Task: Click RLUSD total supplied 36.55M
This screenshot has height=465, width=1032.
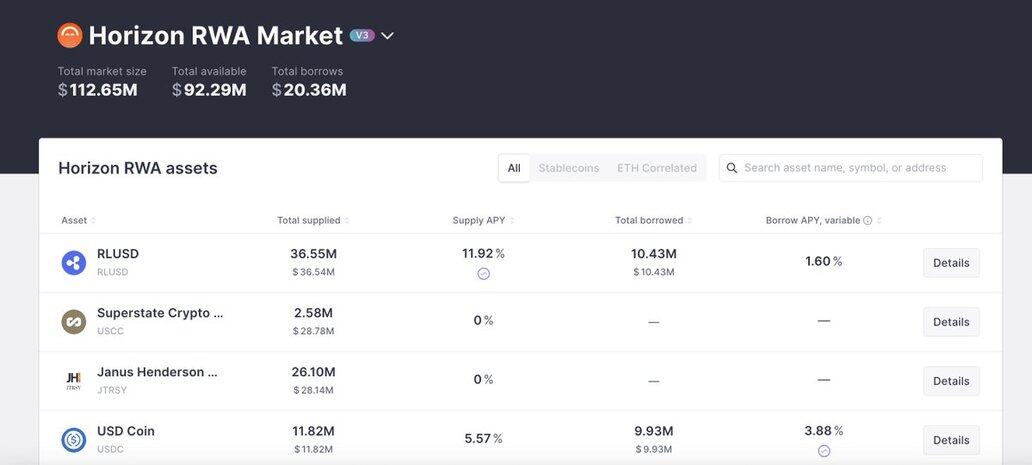Action: tap(313, 254)
